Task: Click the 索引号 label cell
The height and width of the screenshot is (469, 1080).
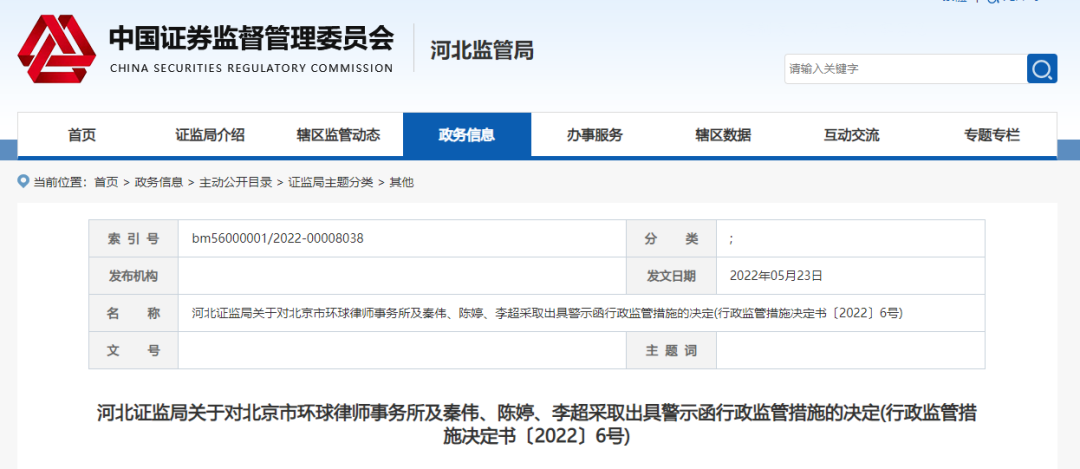Action: click(x=134, y=239)
